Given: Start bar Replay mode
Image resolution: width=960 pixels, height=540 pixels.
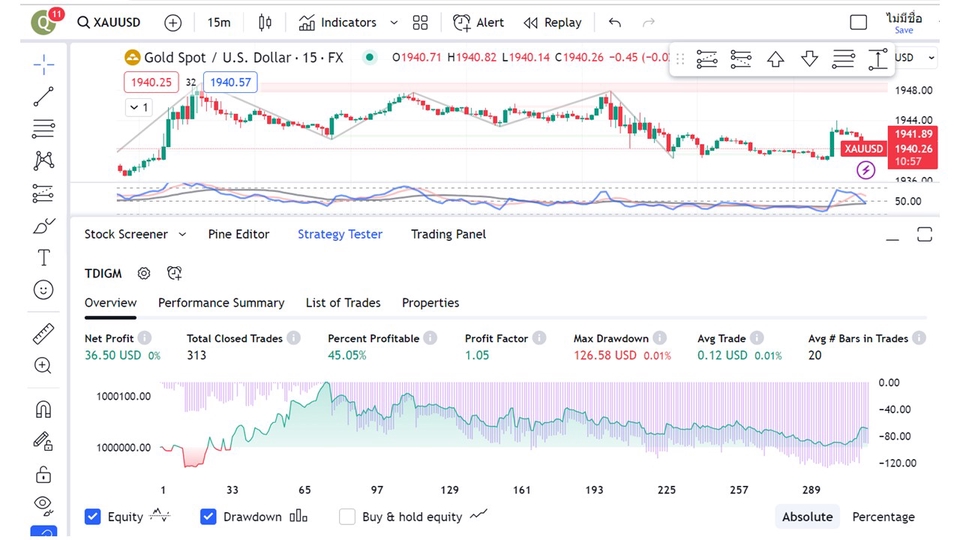Looking at the screenshot, I should [x=552, y=23].
